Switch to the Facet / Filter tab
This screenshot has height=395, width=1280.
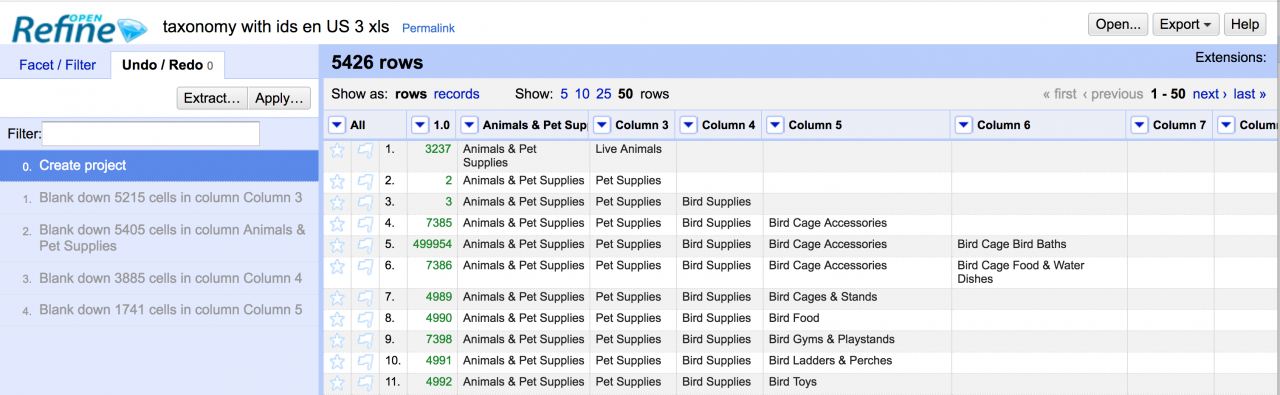[x=58, y=65]
